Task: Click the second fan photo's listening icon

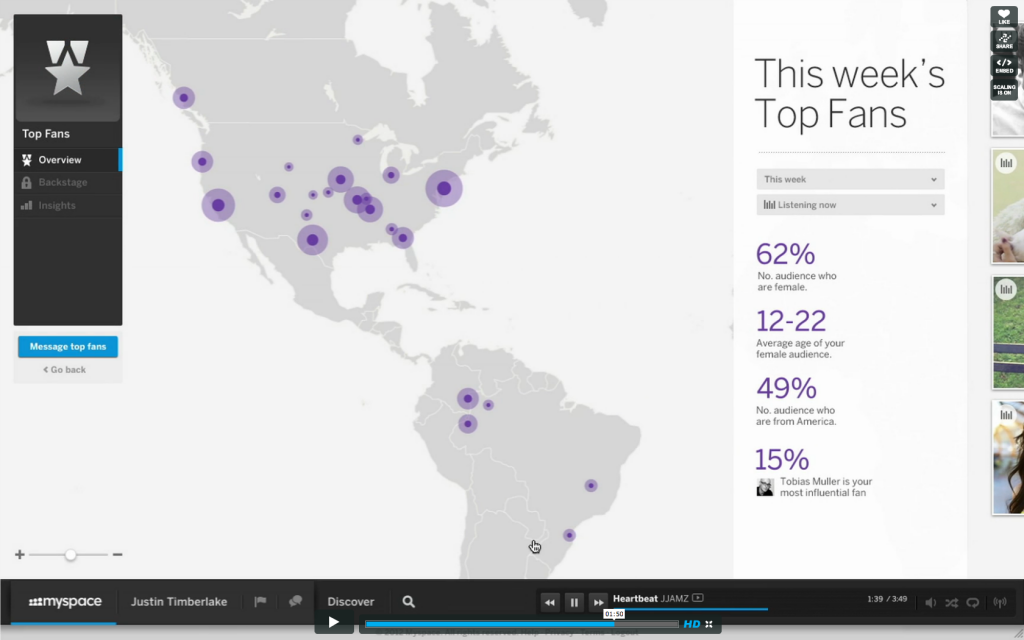Action: point(1006,163)
